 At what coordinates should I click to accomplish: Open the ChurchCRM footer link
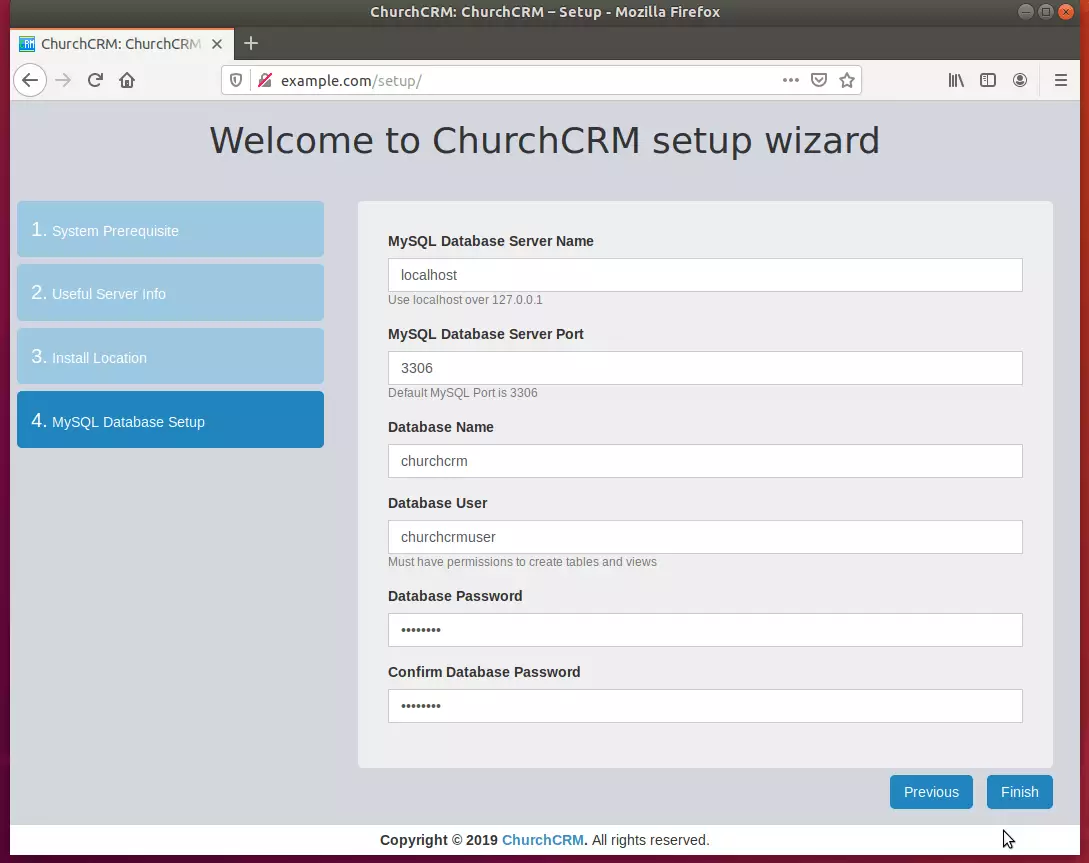coord(542,840)
